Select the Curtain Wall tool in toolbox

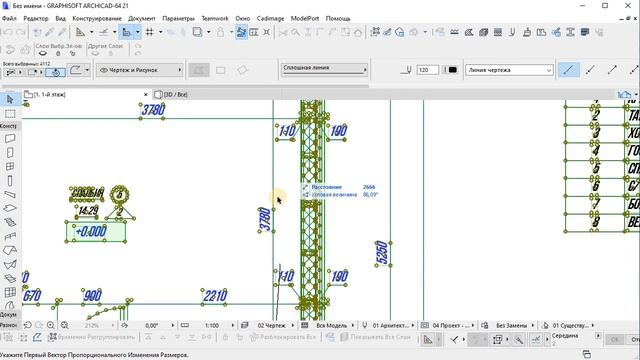[x=10, y=292]
